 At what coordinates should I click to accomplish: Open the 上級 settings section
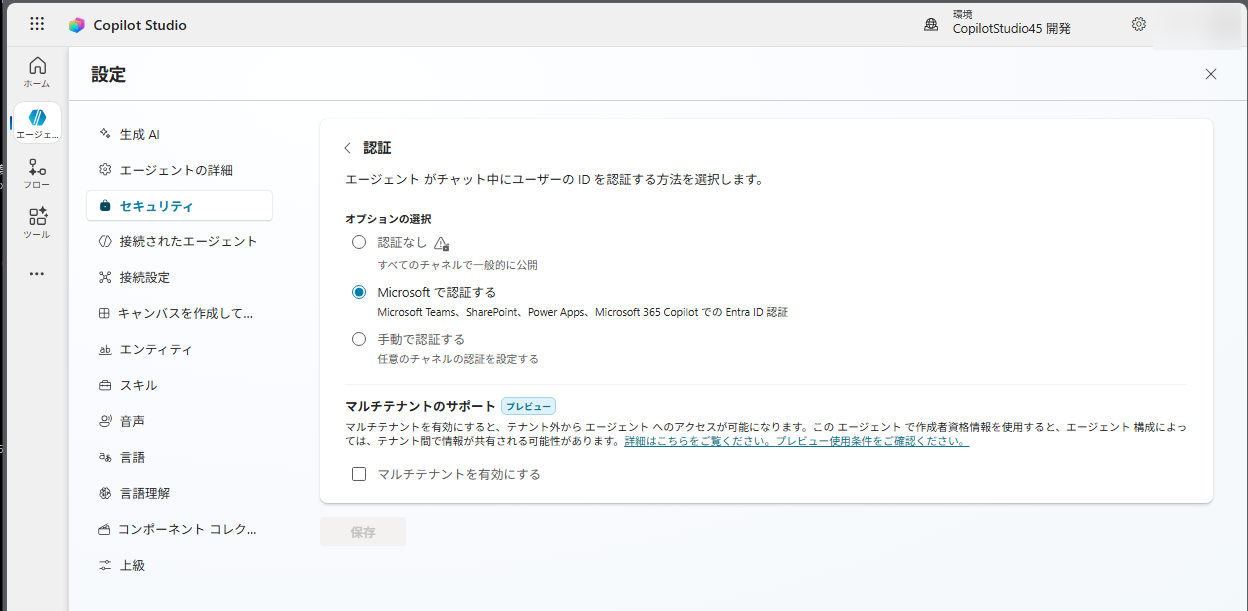click(180, 565)
